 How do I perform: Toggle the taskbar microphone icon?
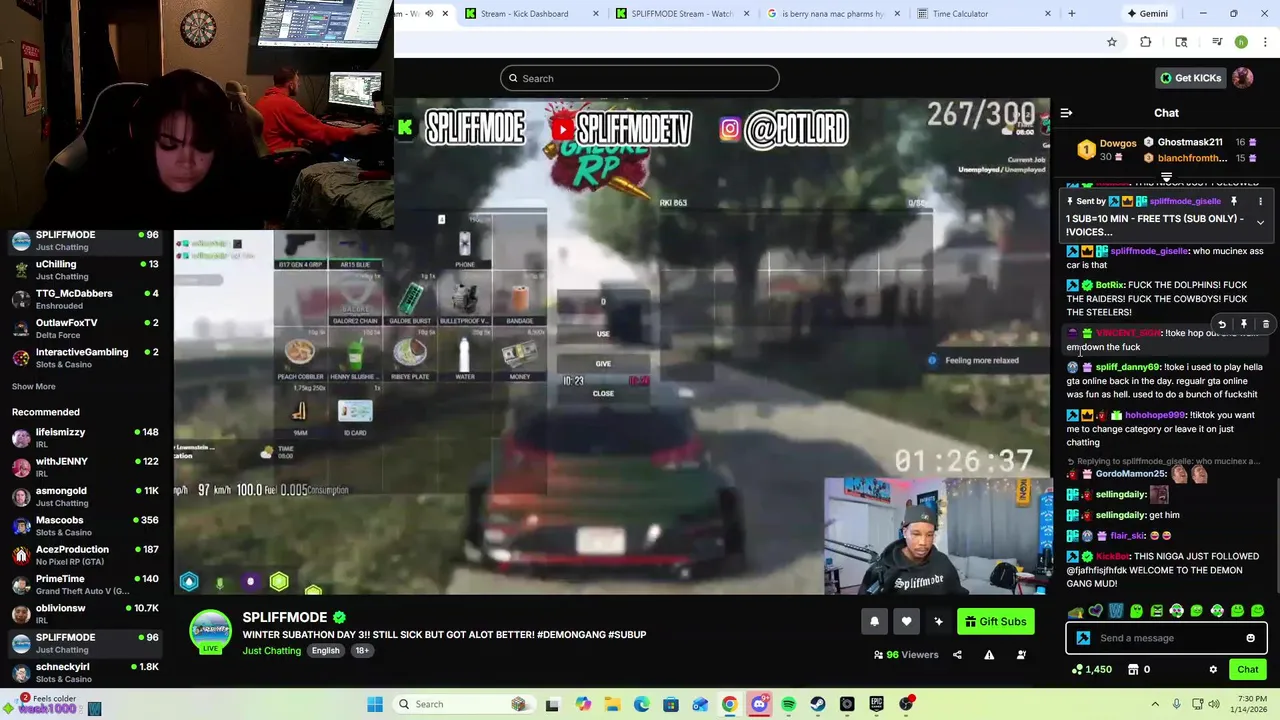coord(1176,704)
